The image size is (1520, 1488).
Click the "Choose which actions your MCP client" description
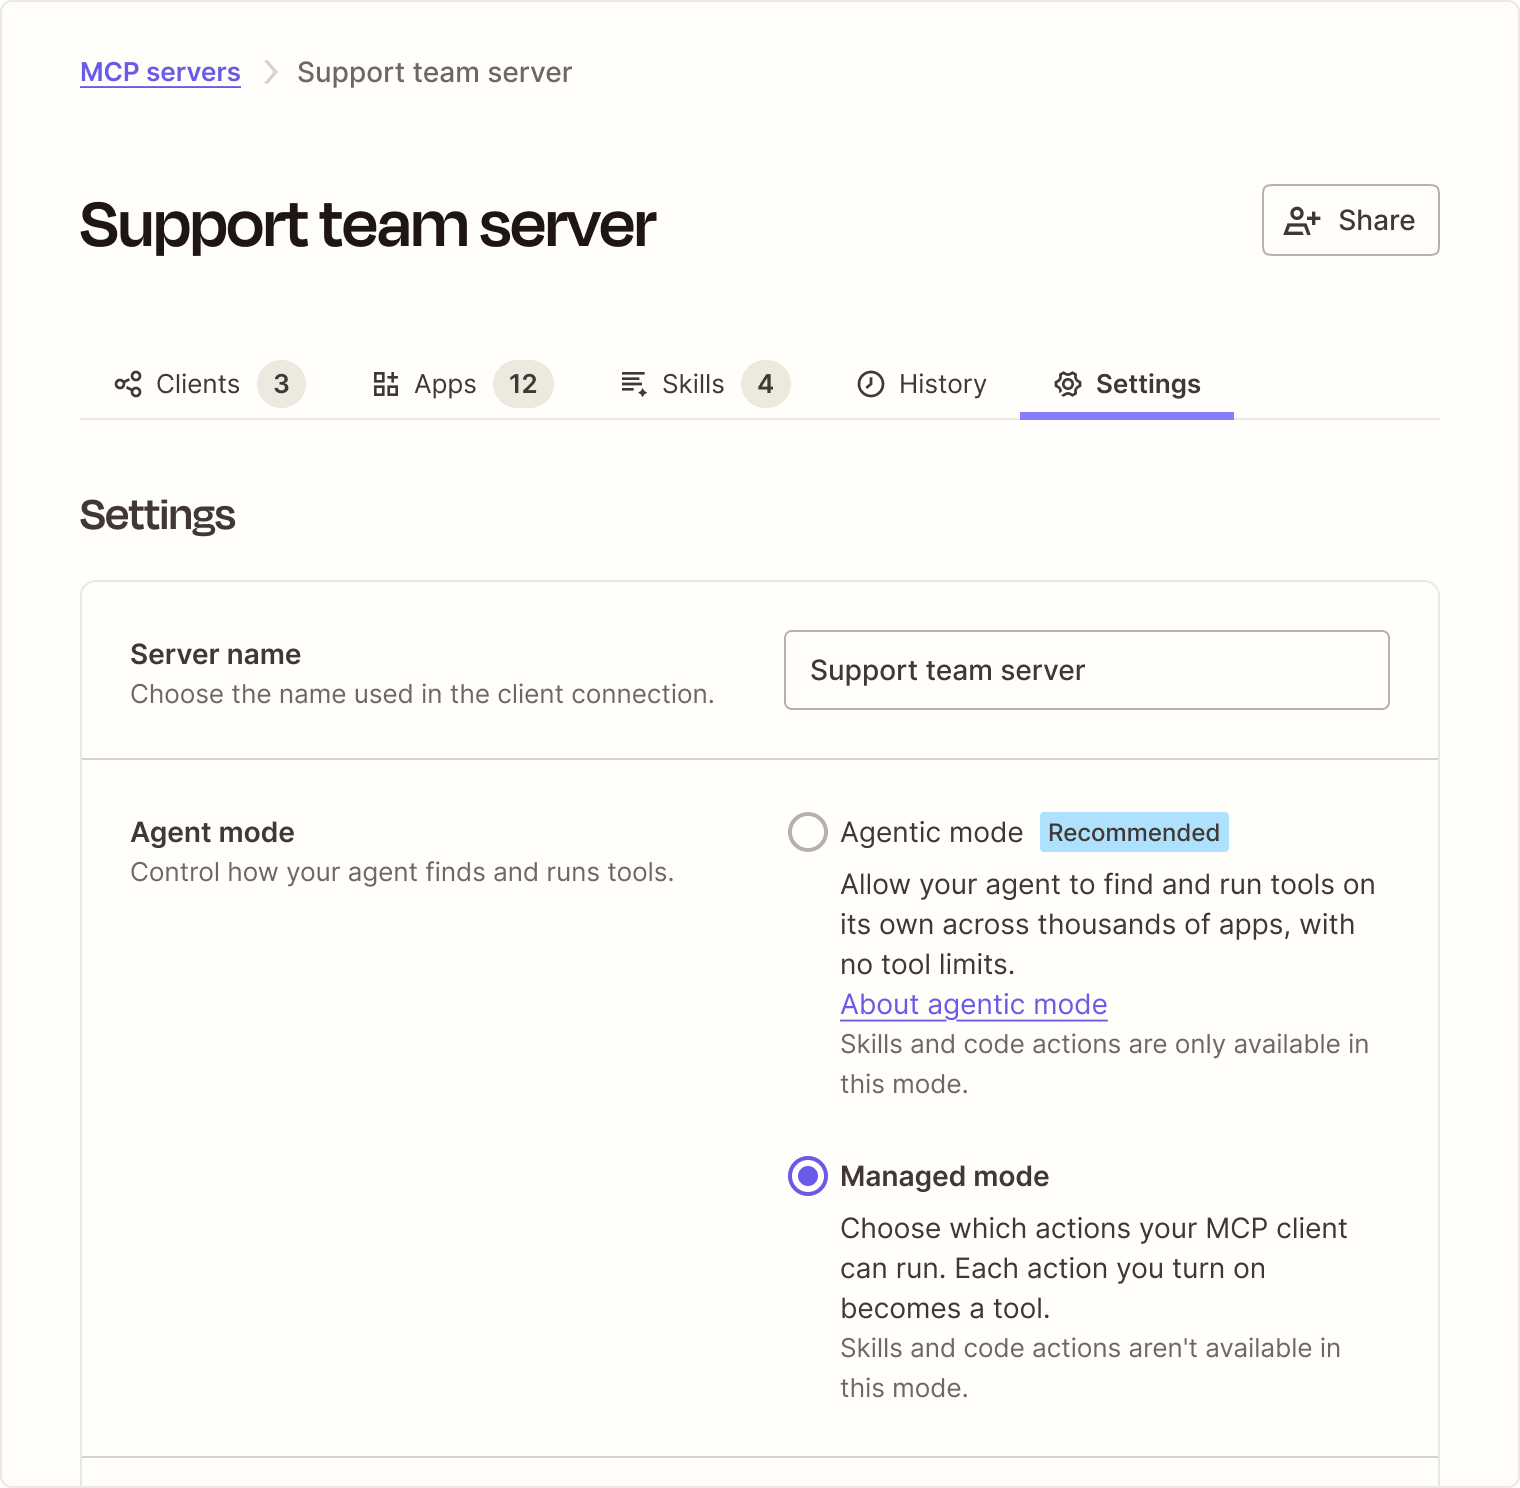[x=1094, y=1268]
